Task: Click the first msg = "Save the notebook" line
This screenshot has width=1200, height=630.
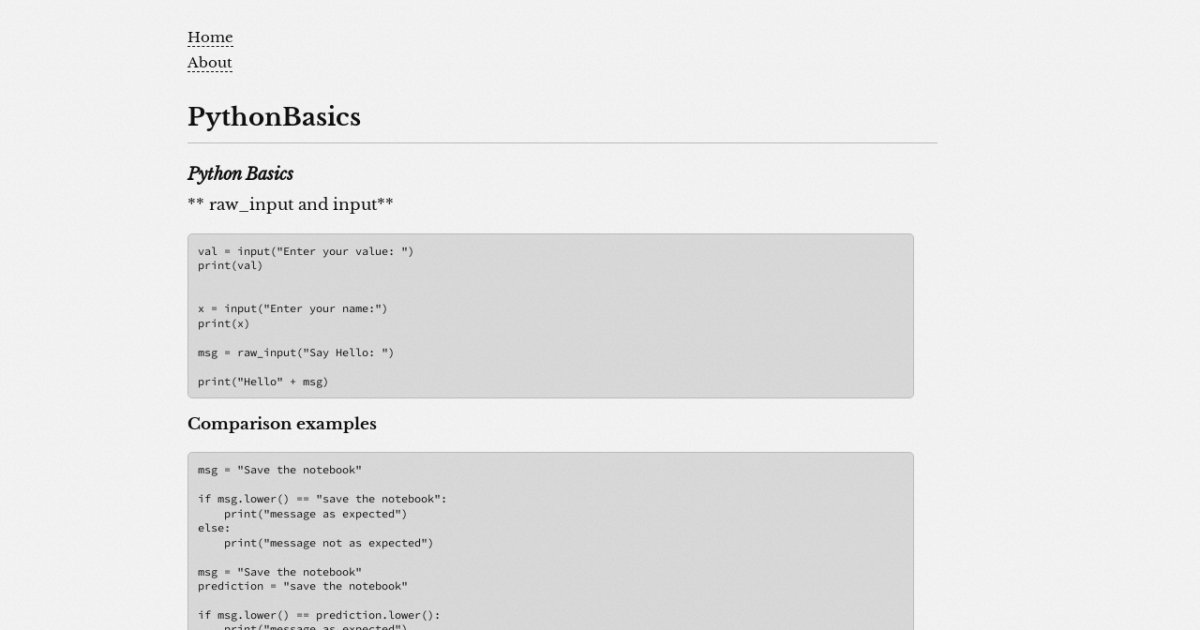Action: (x=279, y=470)
